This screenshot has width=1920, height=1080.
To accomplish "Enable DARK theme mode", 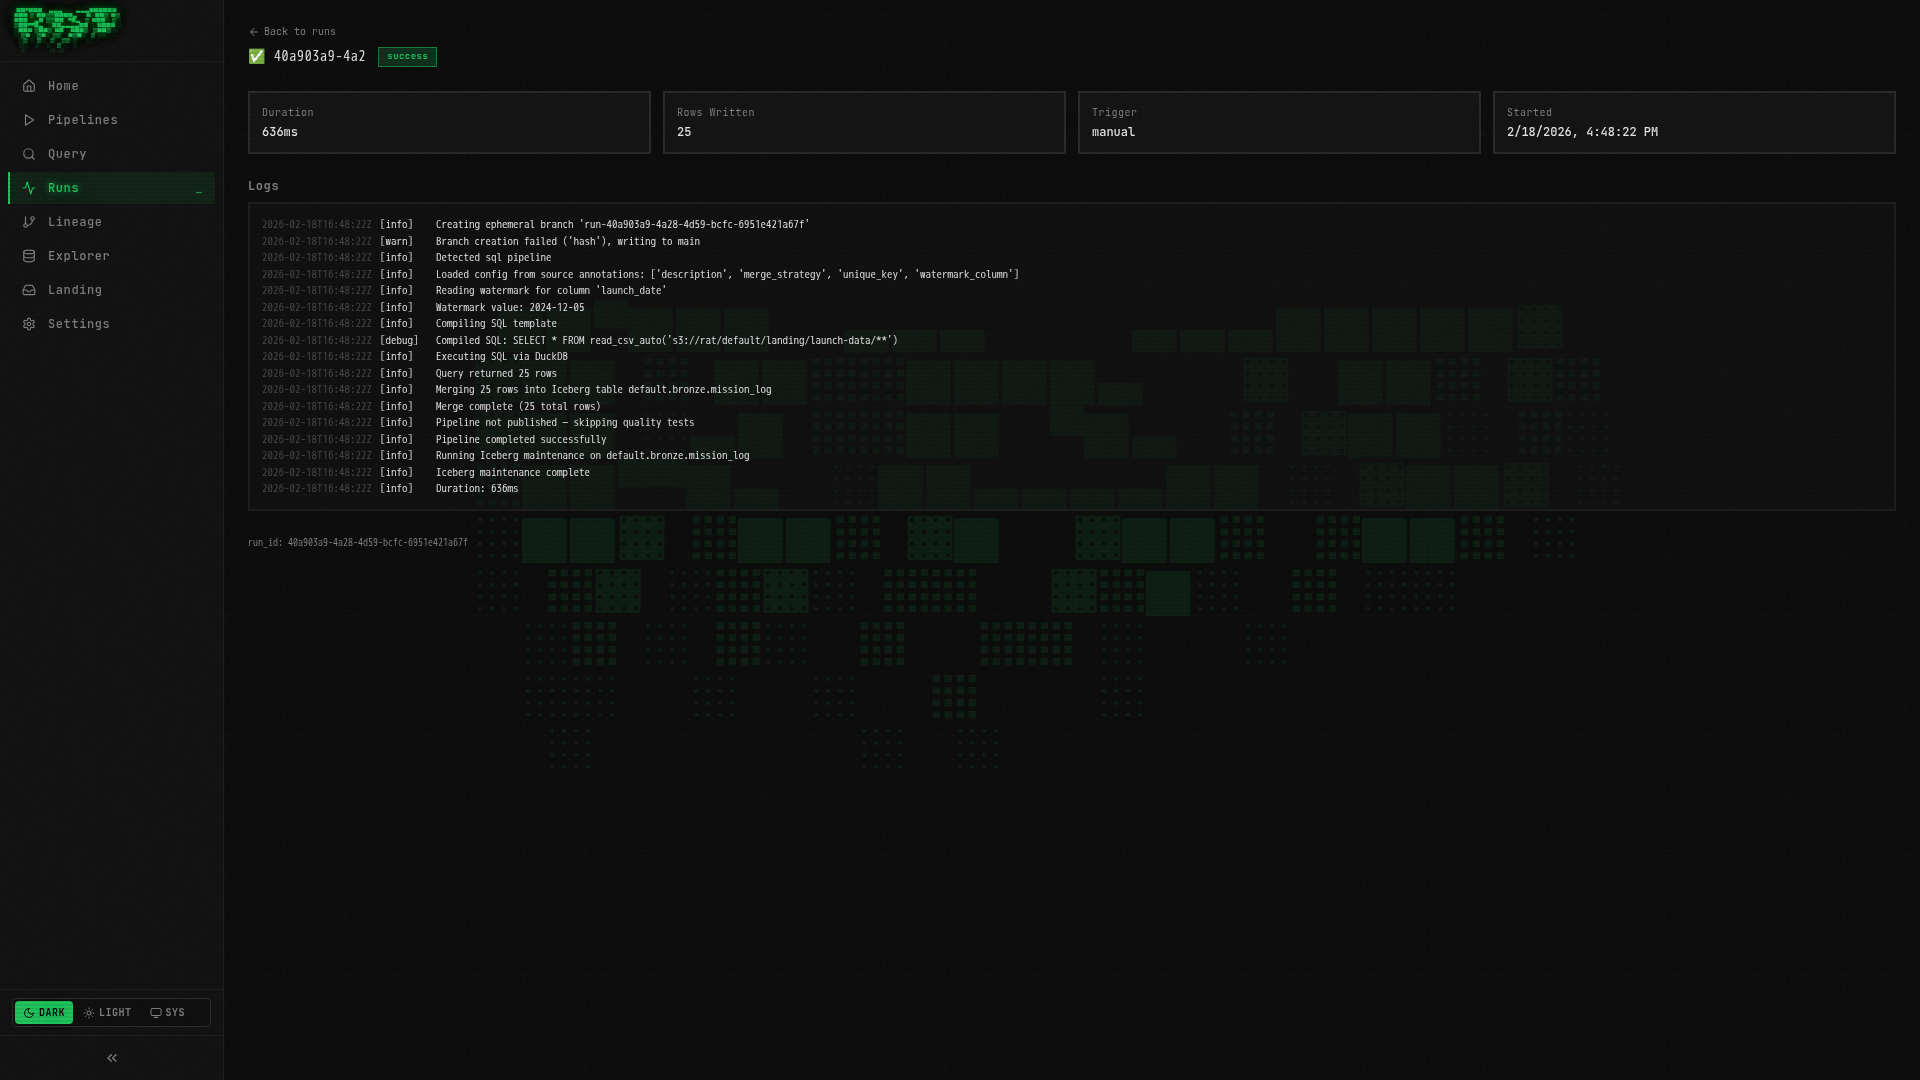I will click(44, 1012).
